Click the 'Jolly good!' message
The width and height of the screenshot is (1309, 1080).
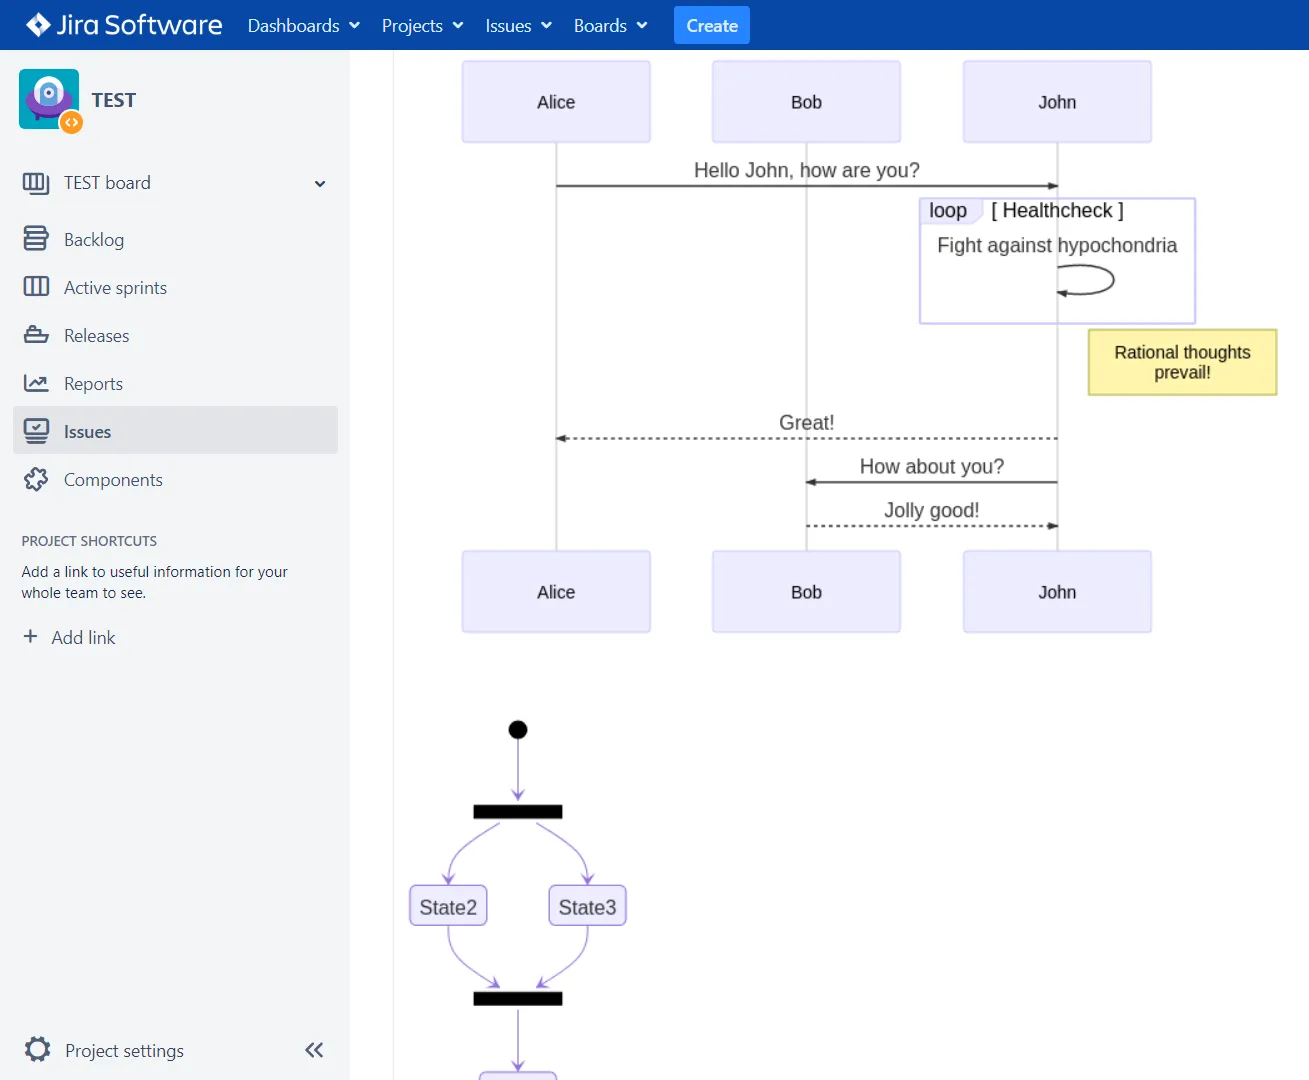click(931, 510)
